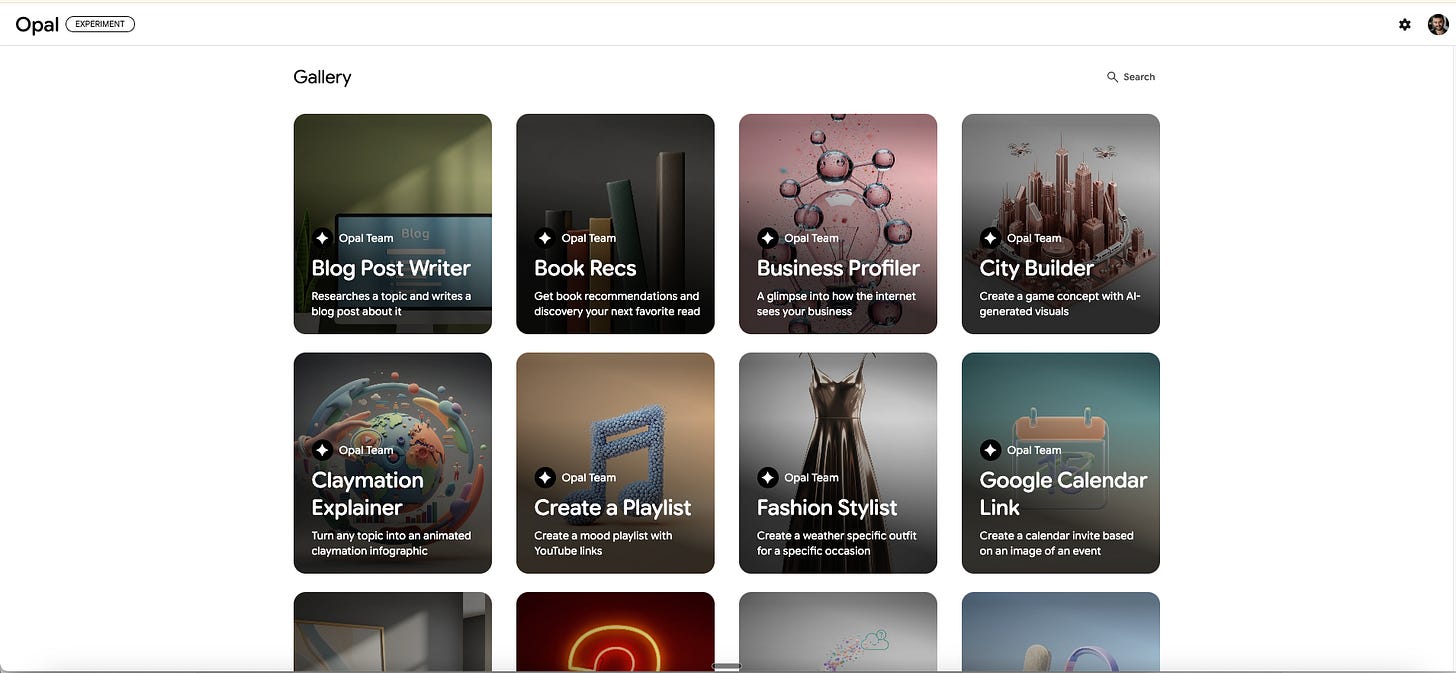1456x673 pixels.
Task: Click 'A glimpse into how the internet' description
Action: (x=836, y=304)
